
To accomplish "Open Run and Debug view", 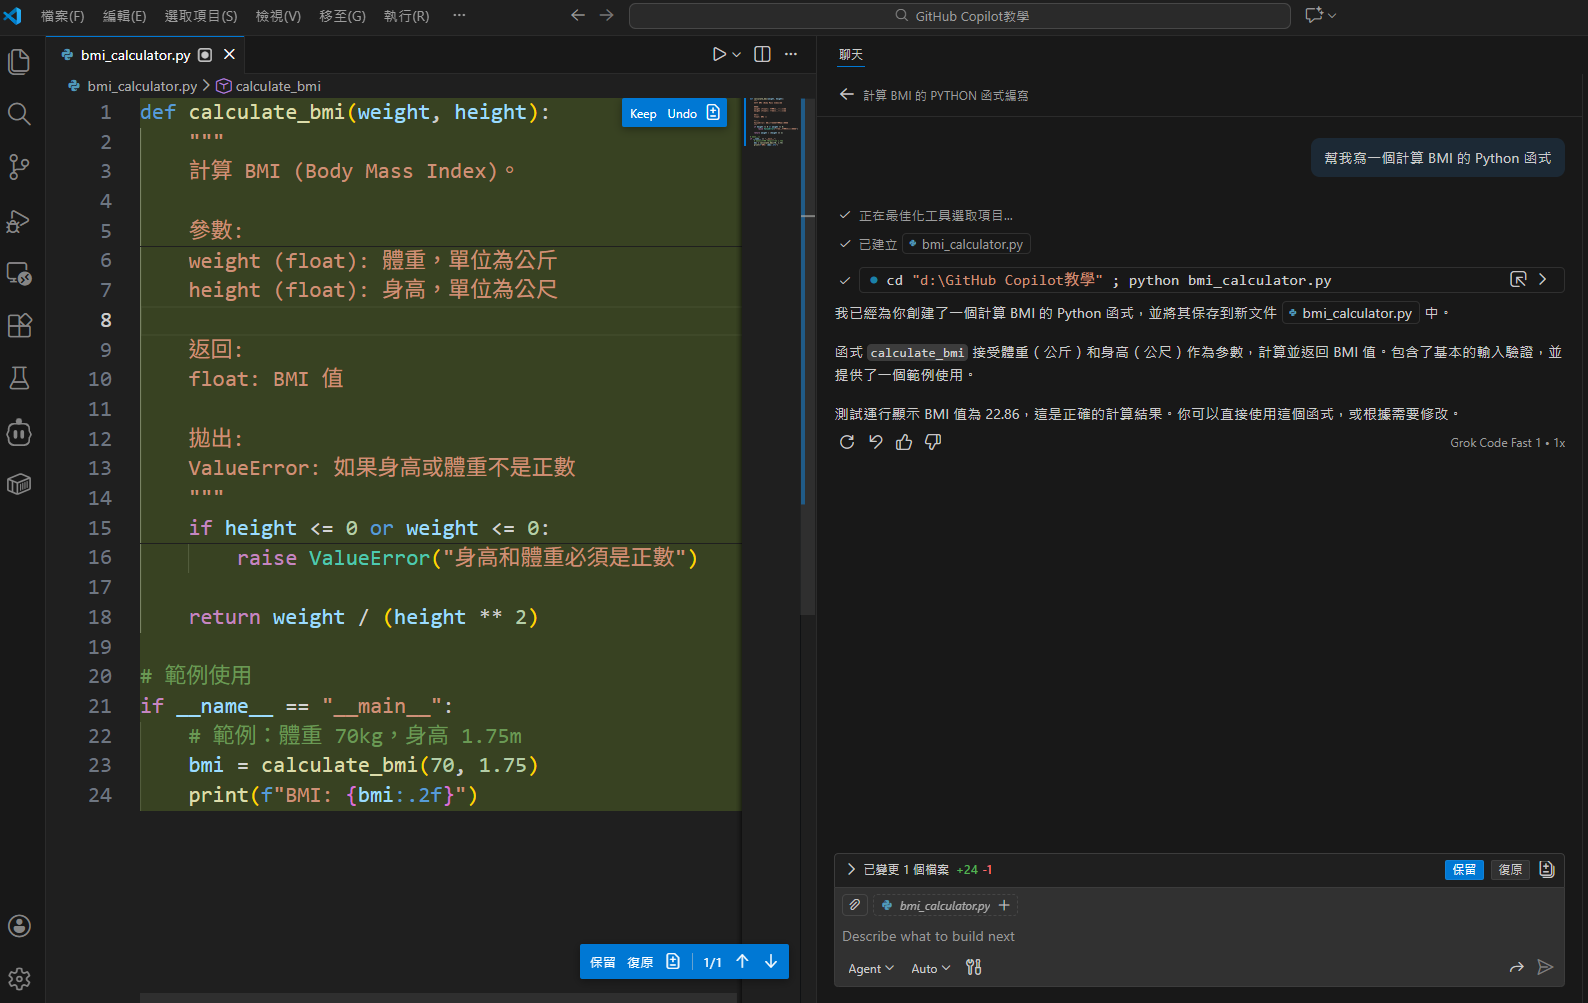I will 19,221.
